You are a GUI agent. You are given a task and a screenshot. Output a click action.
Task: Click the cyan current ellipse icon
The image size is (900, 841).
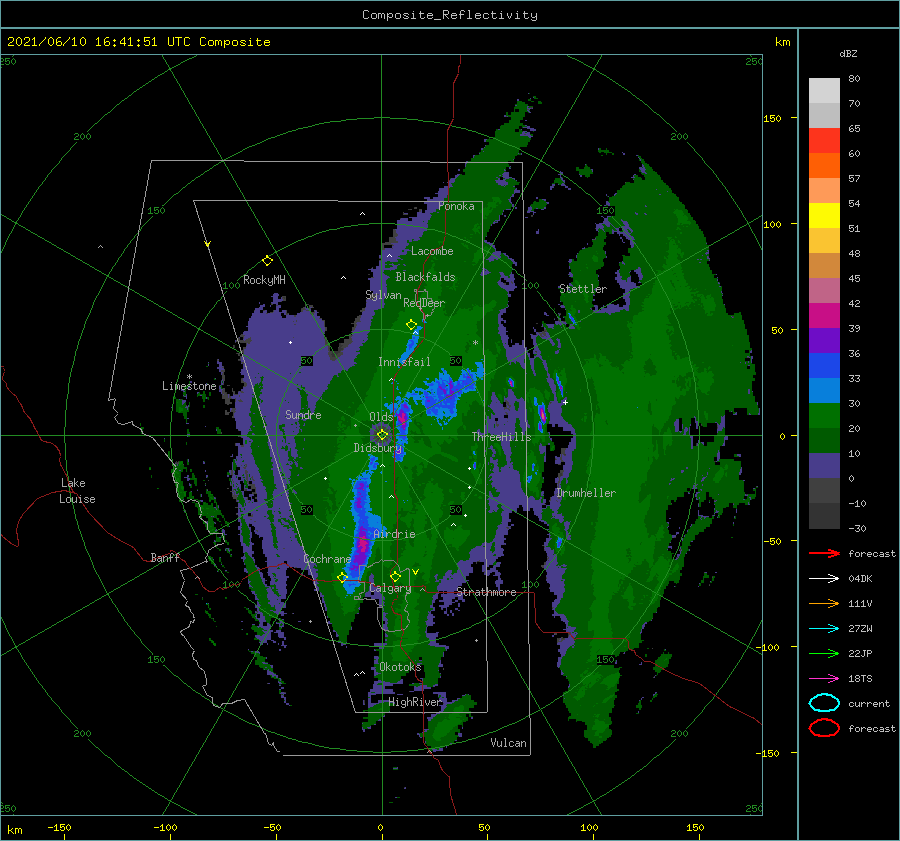[x=824, y=703]
